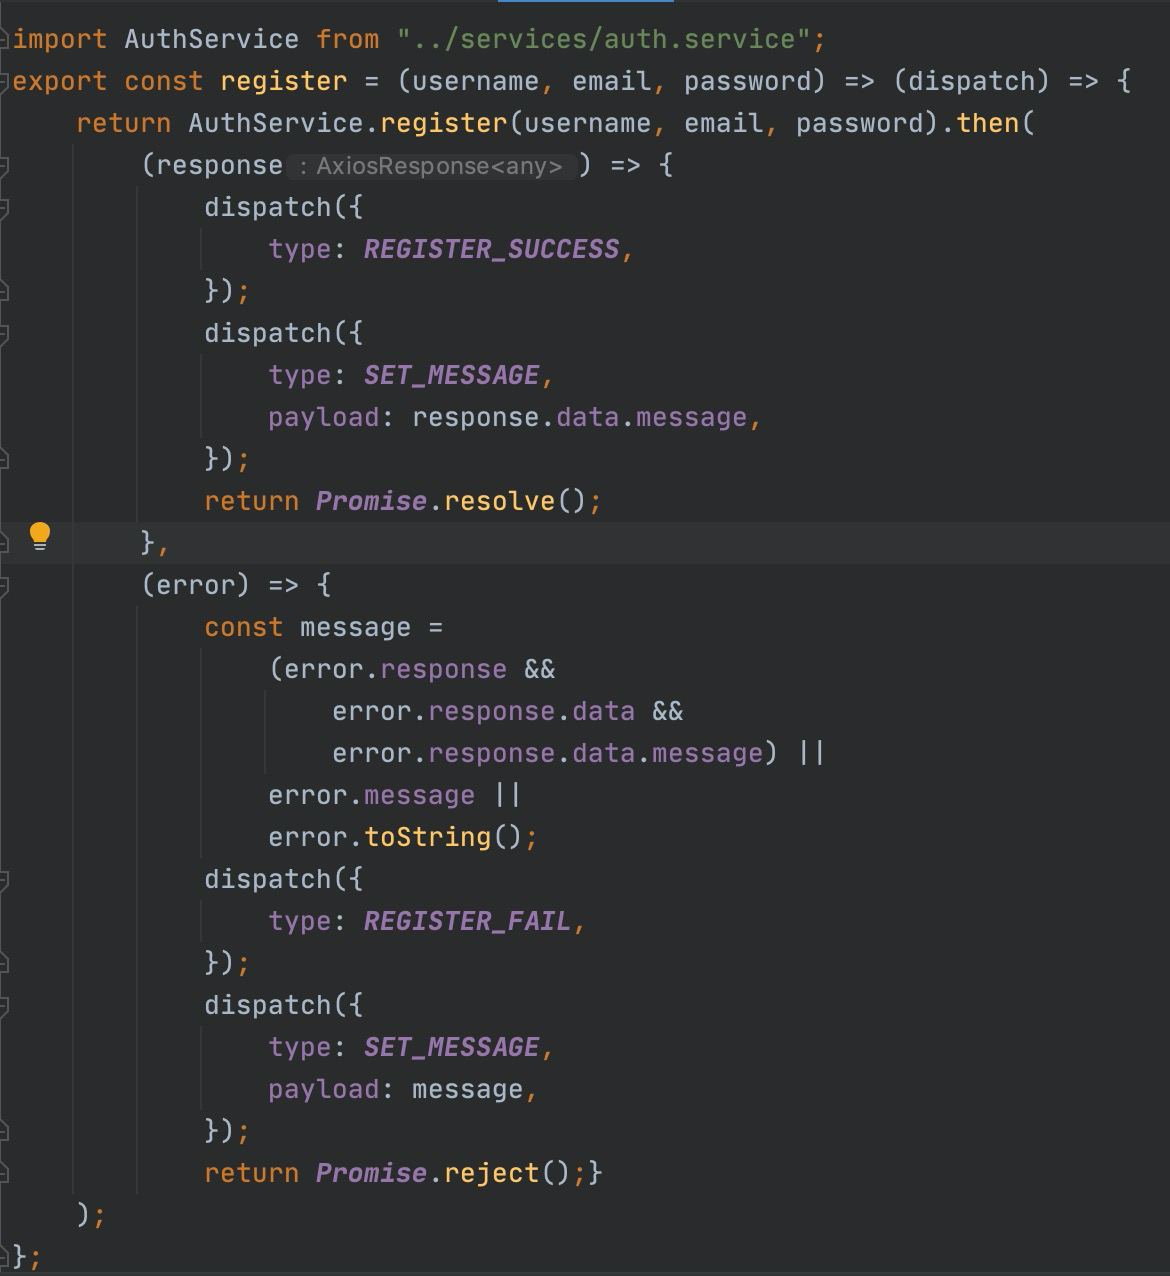Collapse the (error) arrow function fold marker
Screen dimensions: 1170x1276
(5, 585)
